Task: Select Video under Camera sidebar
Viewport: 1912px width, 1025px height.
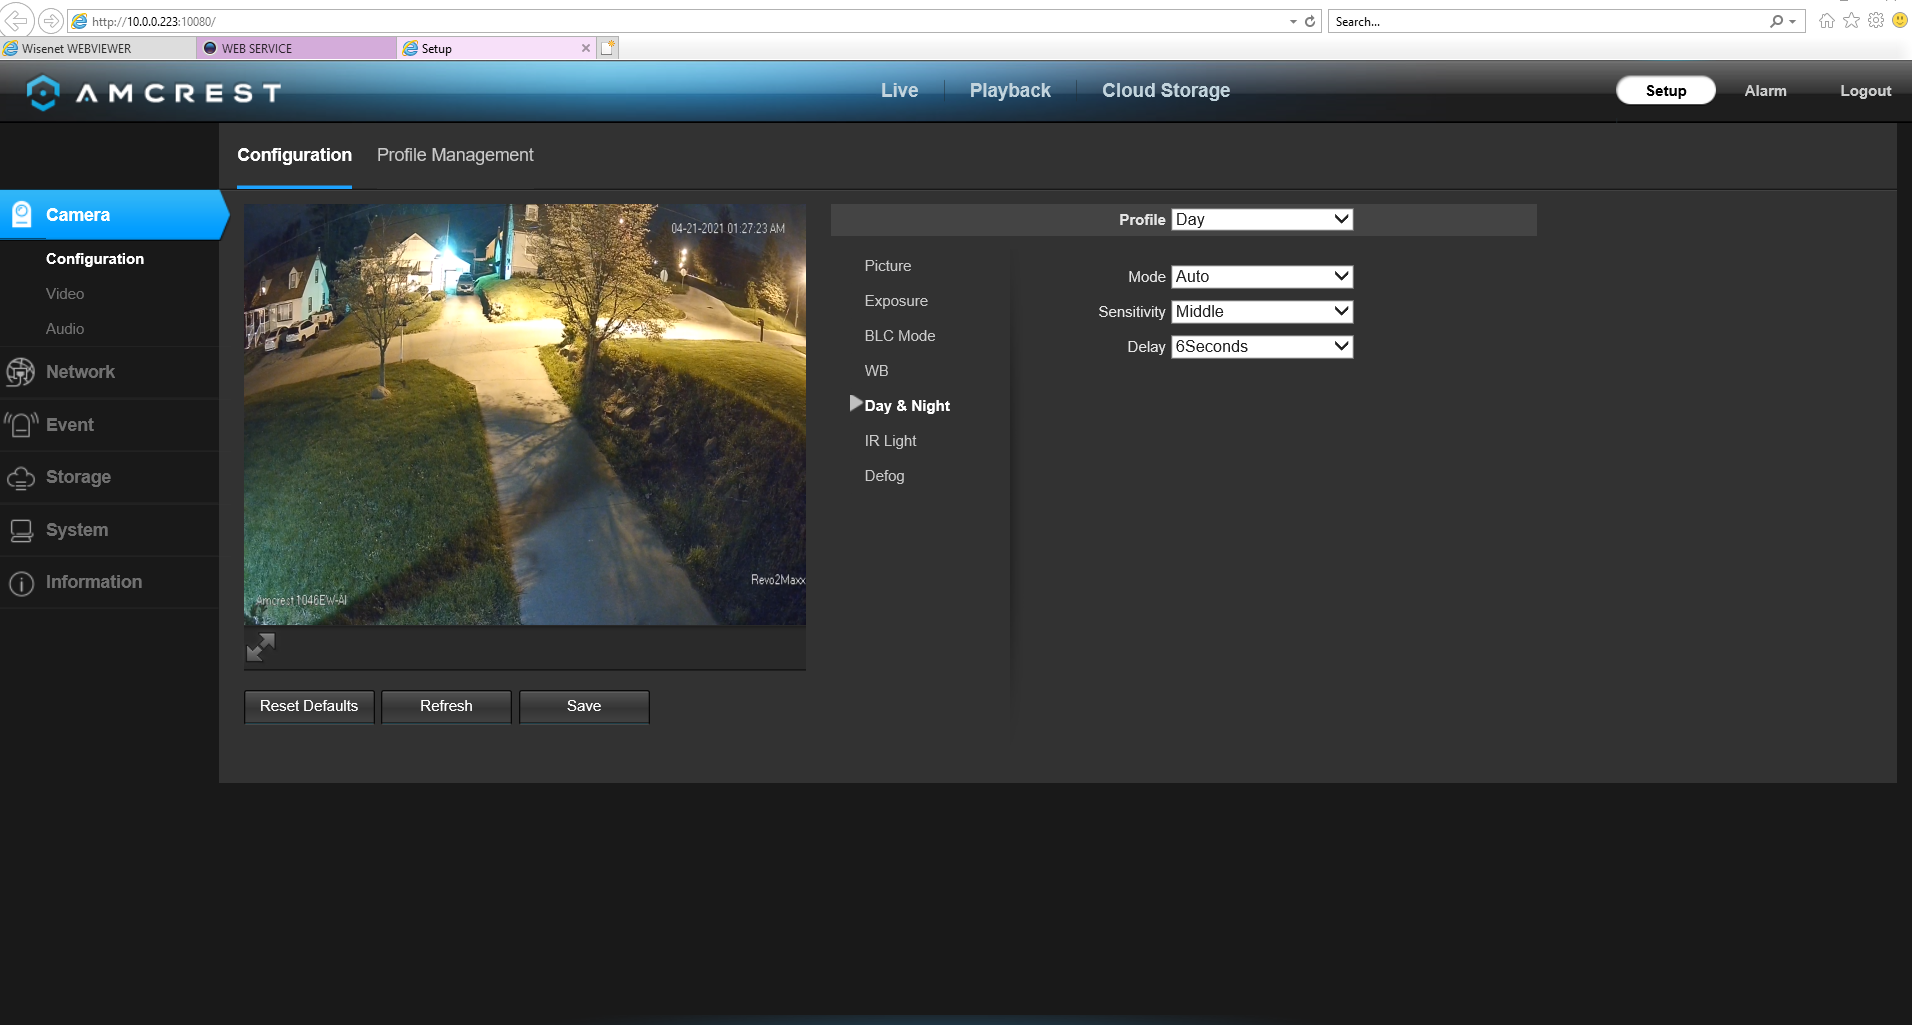Action: pos(65,294)
